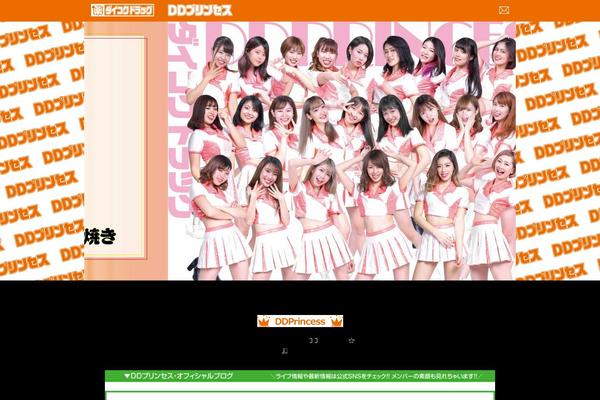
Task: Open the mail envelope contact icon
Action: [504, 10]
